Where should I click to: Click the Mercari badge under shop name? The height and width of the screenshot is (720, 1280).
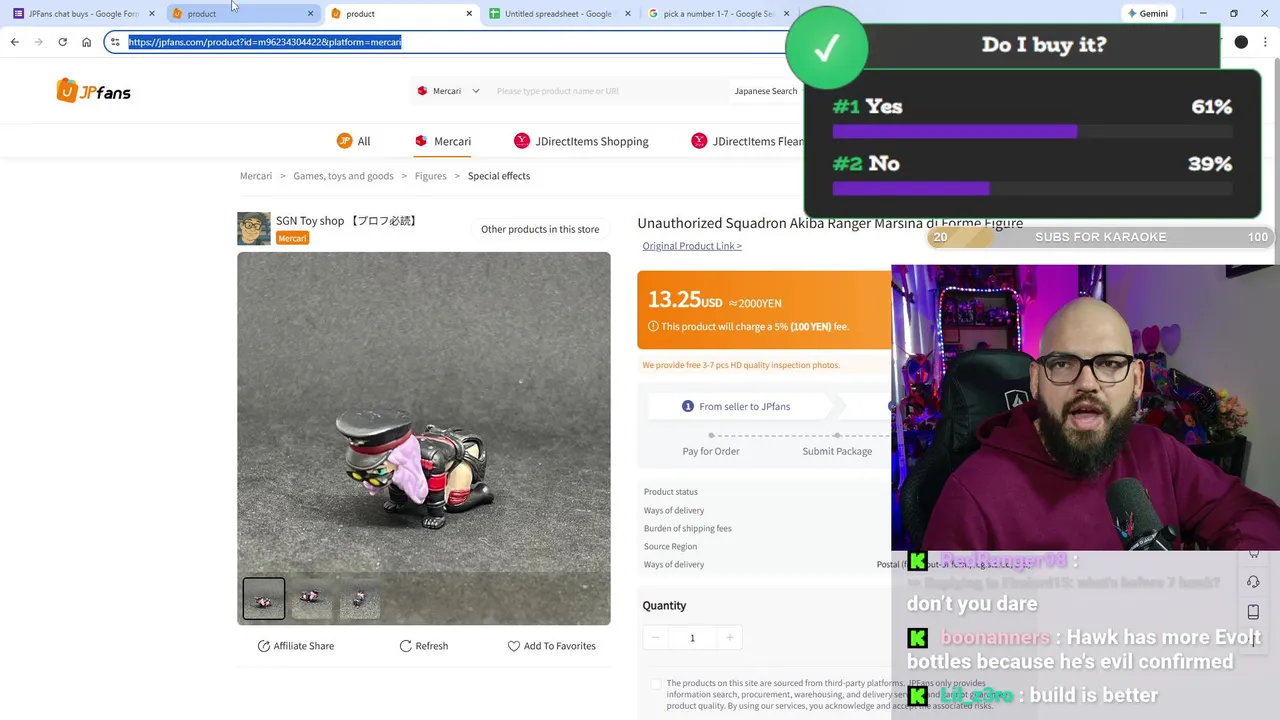click(x=292, y=238)
